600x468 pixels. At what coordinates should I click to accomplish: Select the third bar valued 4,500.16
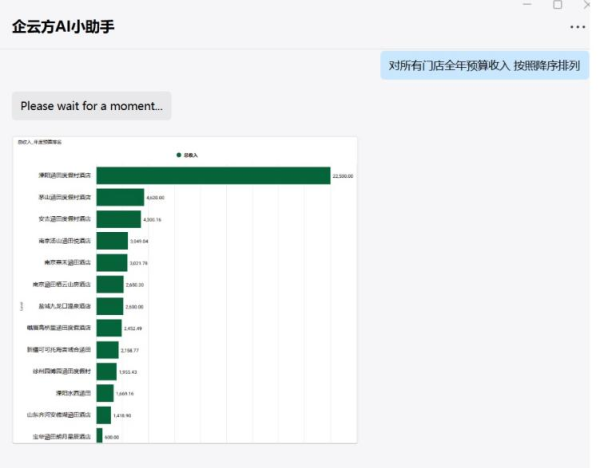click(x=118, y=219)
